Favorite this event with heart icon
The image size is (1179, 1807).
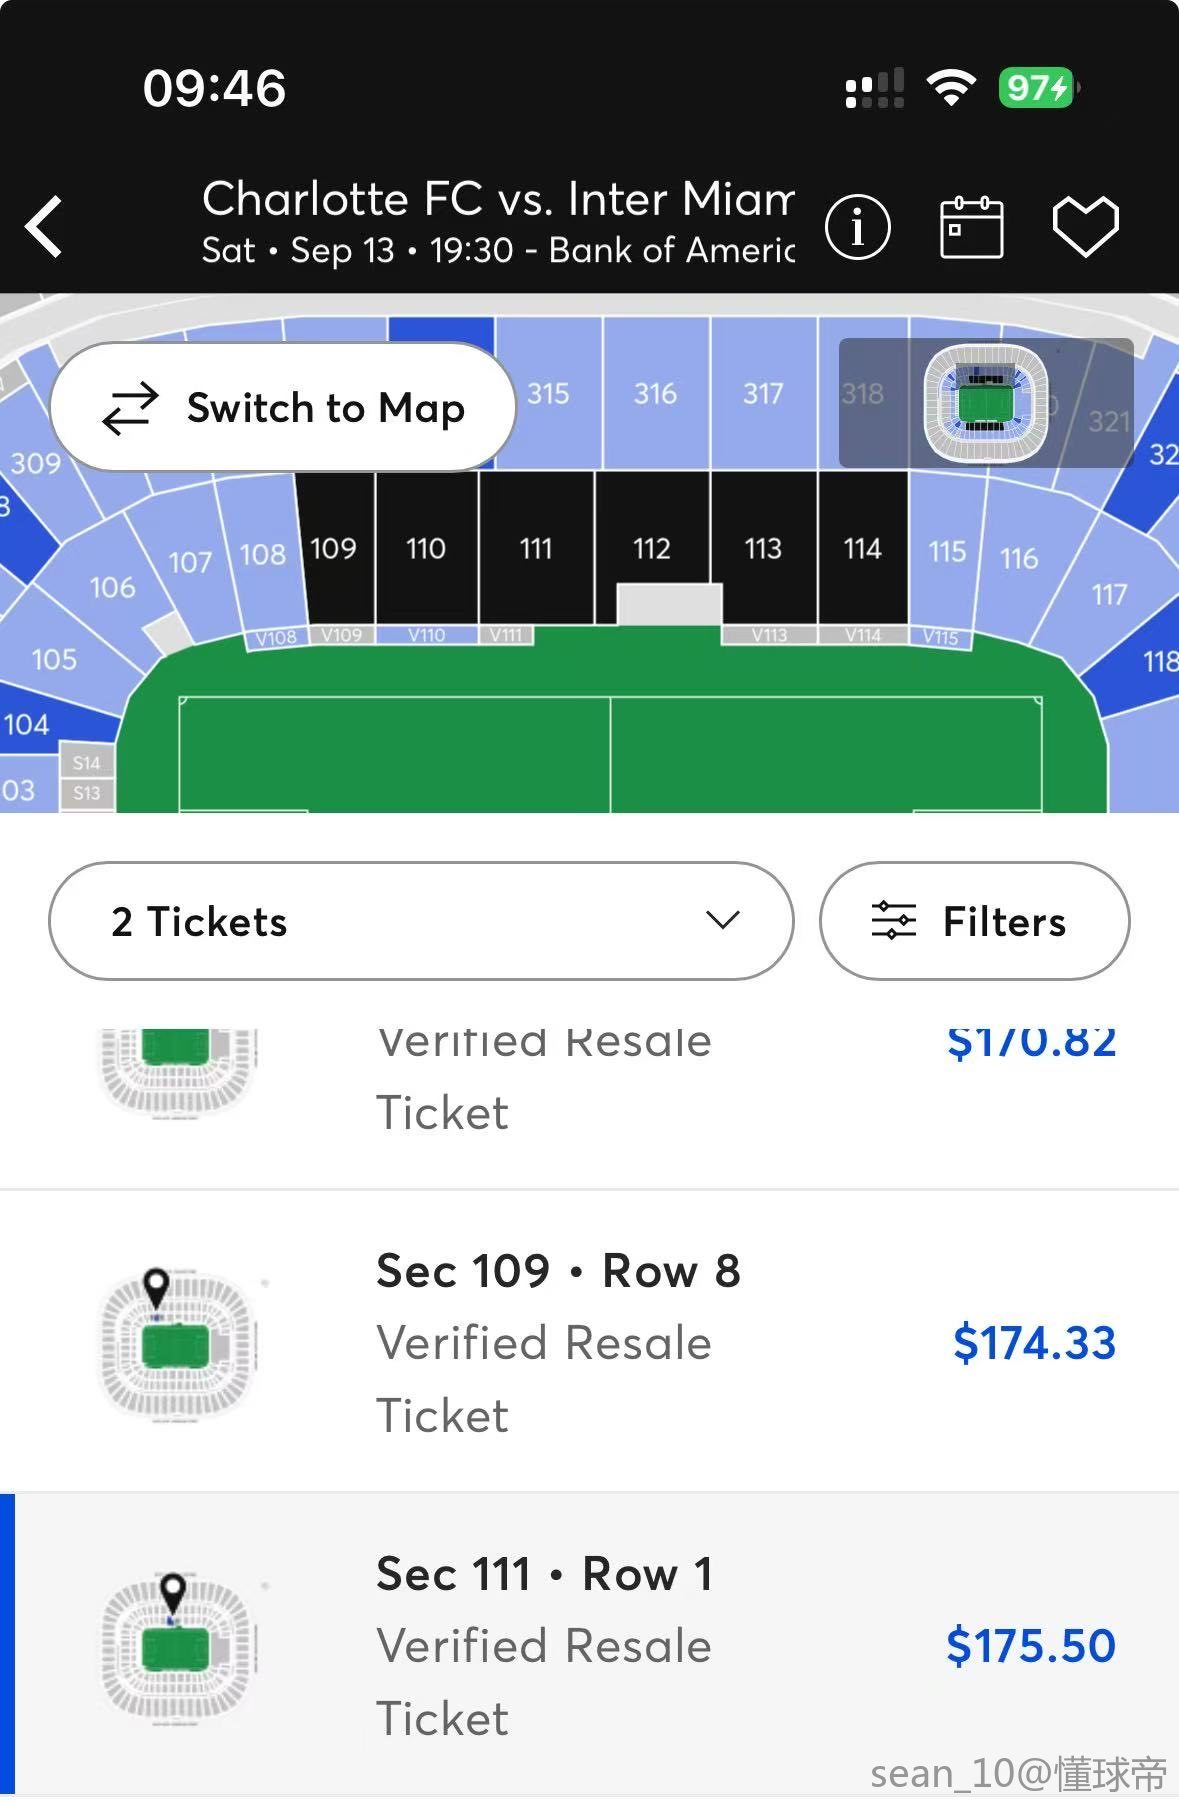pos(1085,227)
